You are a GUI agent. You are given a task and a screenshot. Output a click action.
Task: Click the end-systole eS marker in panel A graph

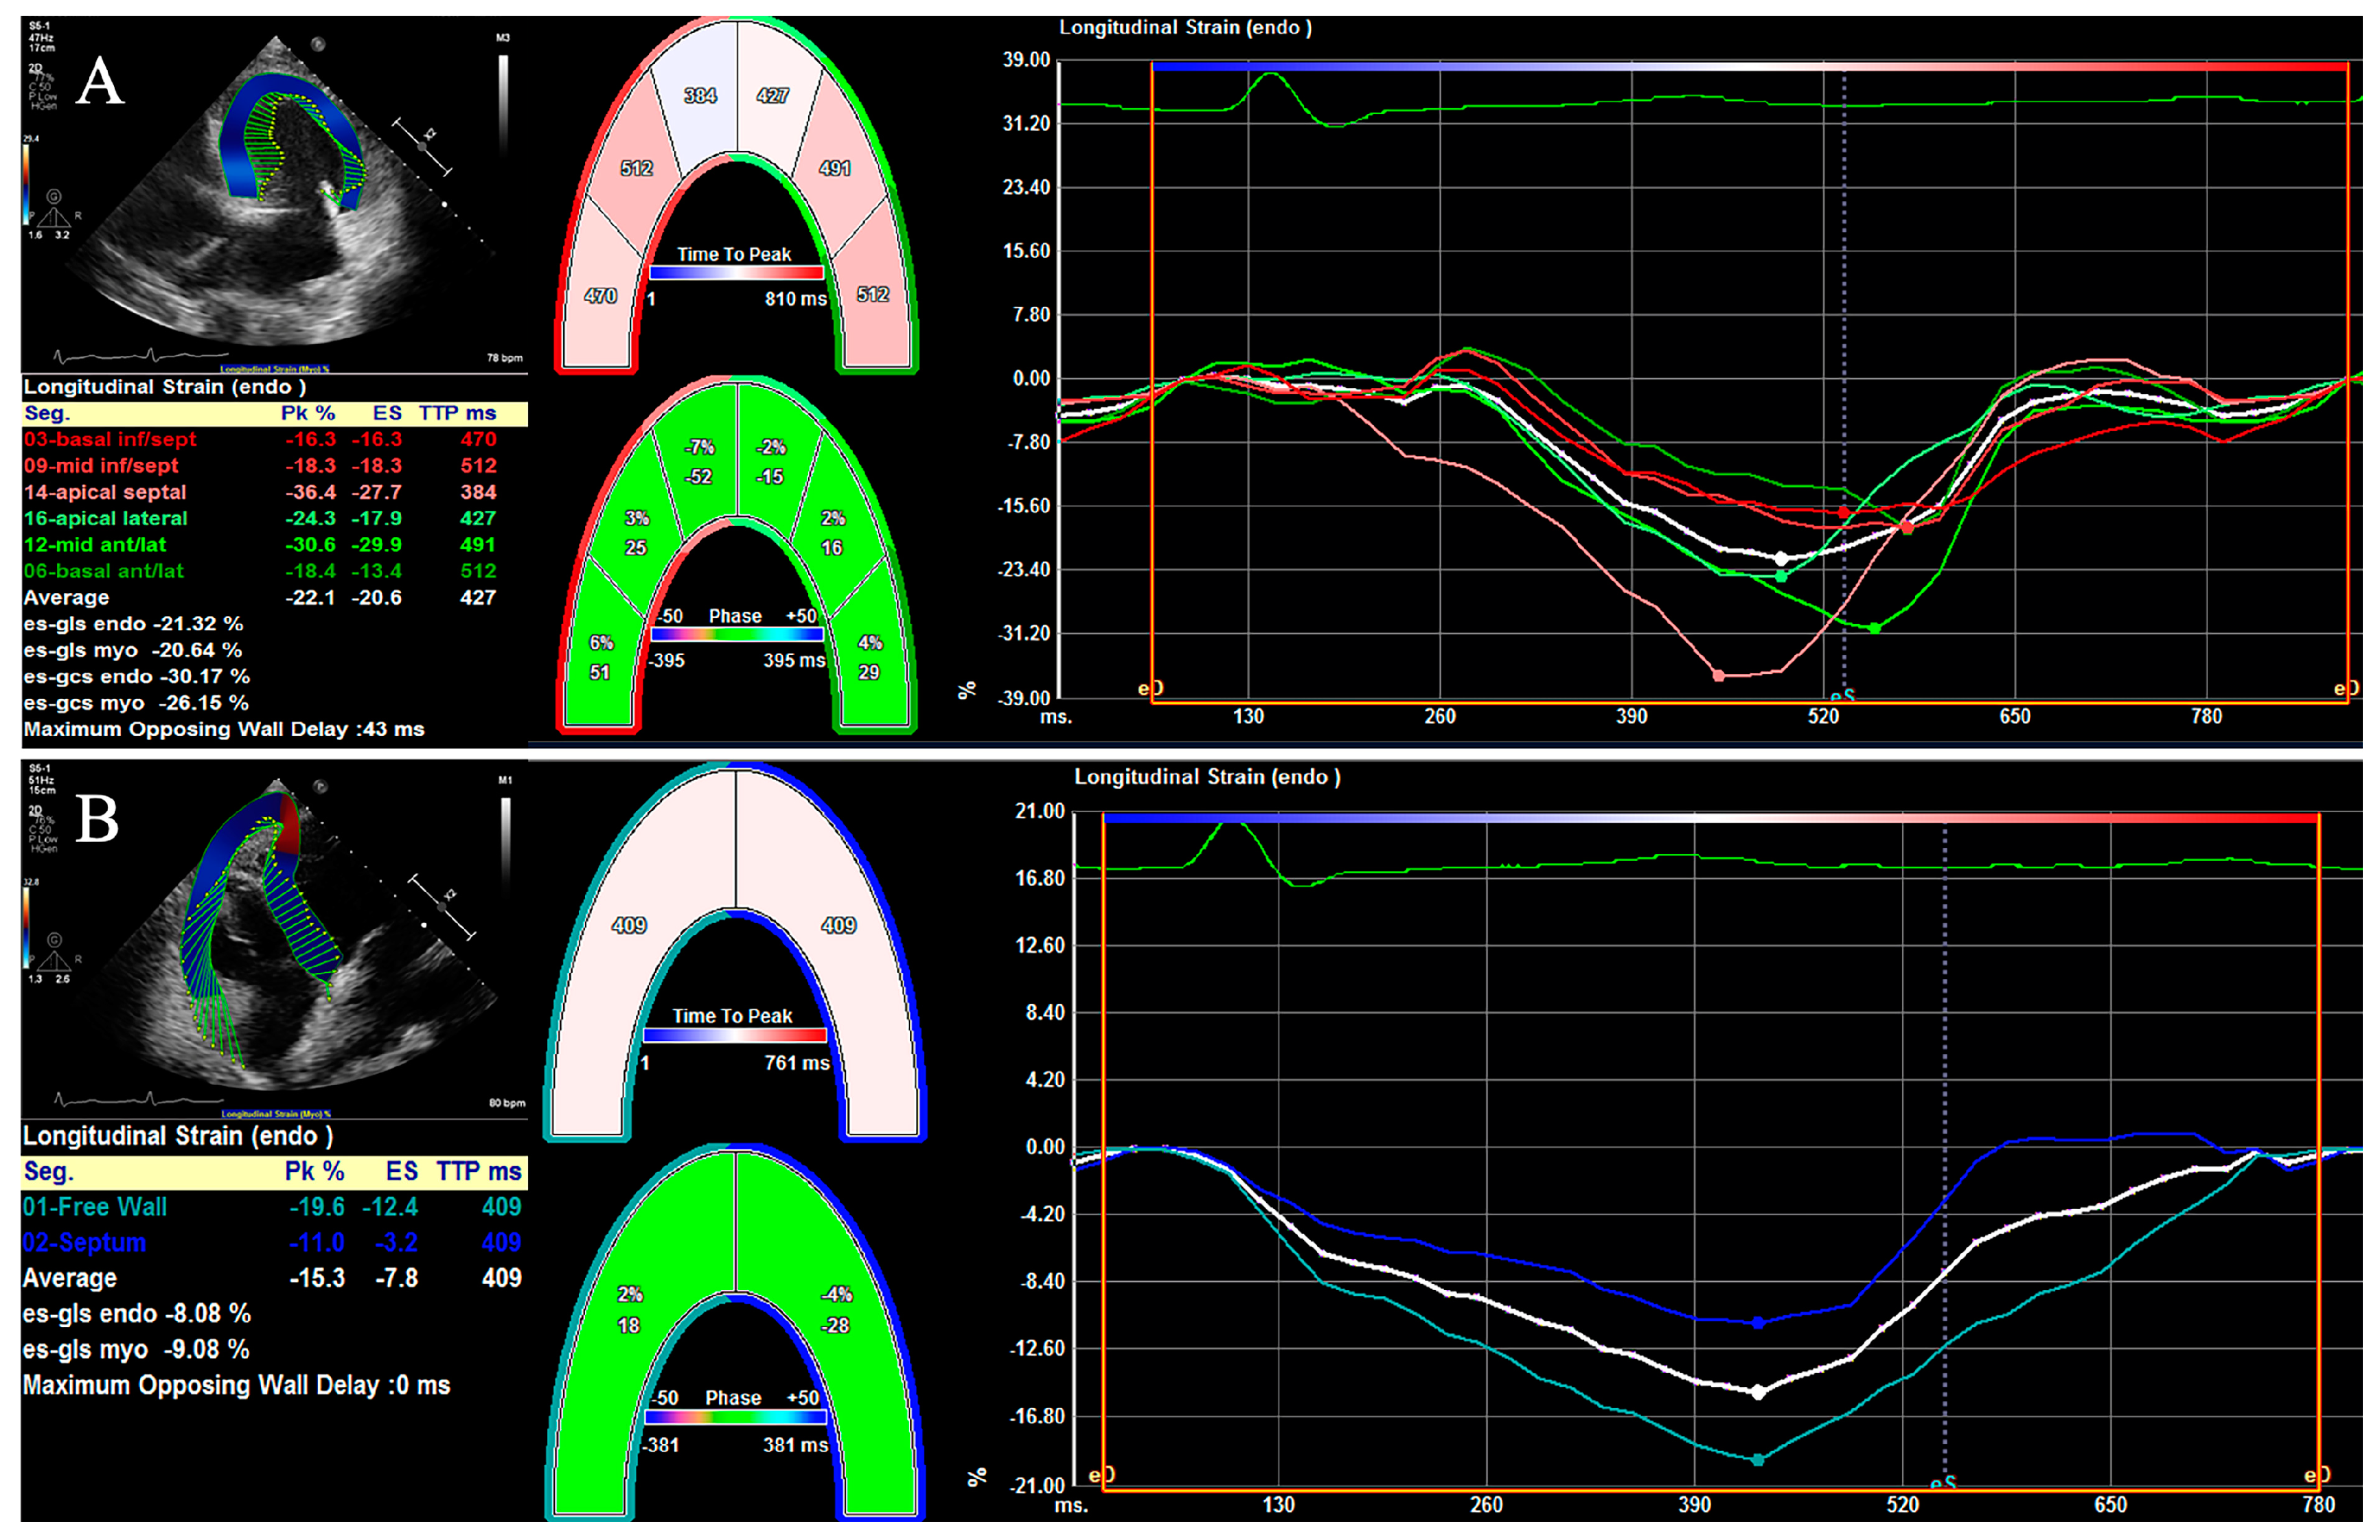[x=1842, y=695]
